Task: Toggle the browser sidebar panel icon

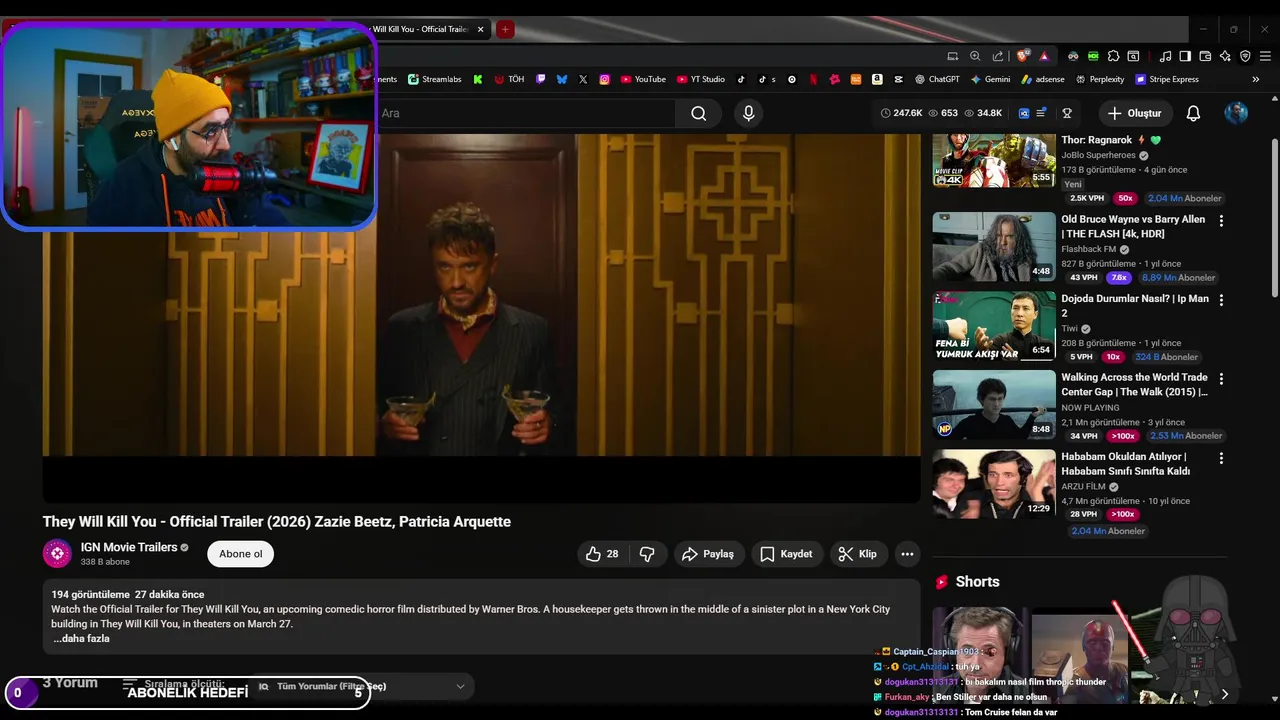Action: [x=1185, y=56]
